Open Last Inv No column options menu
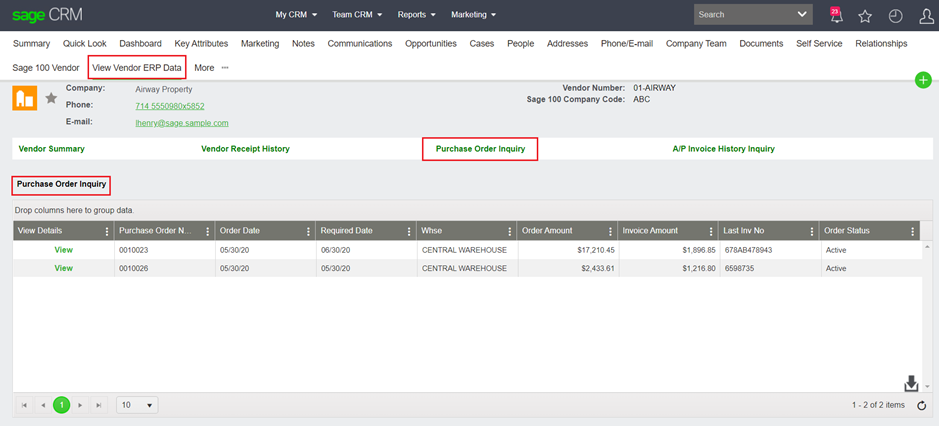This screenshot has width=939, height=426. pyautogui.click(x=812, y=231)
